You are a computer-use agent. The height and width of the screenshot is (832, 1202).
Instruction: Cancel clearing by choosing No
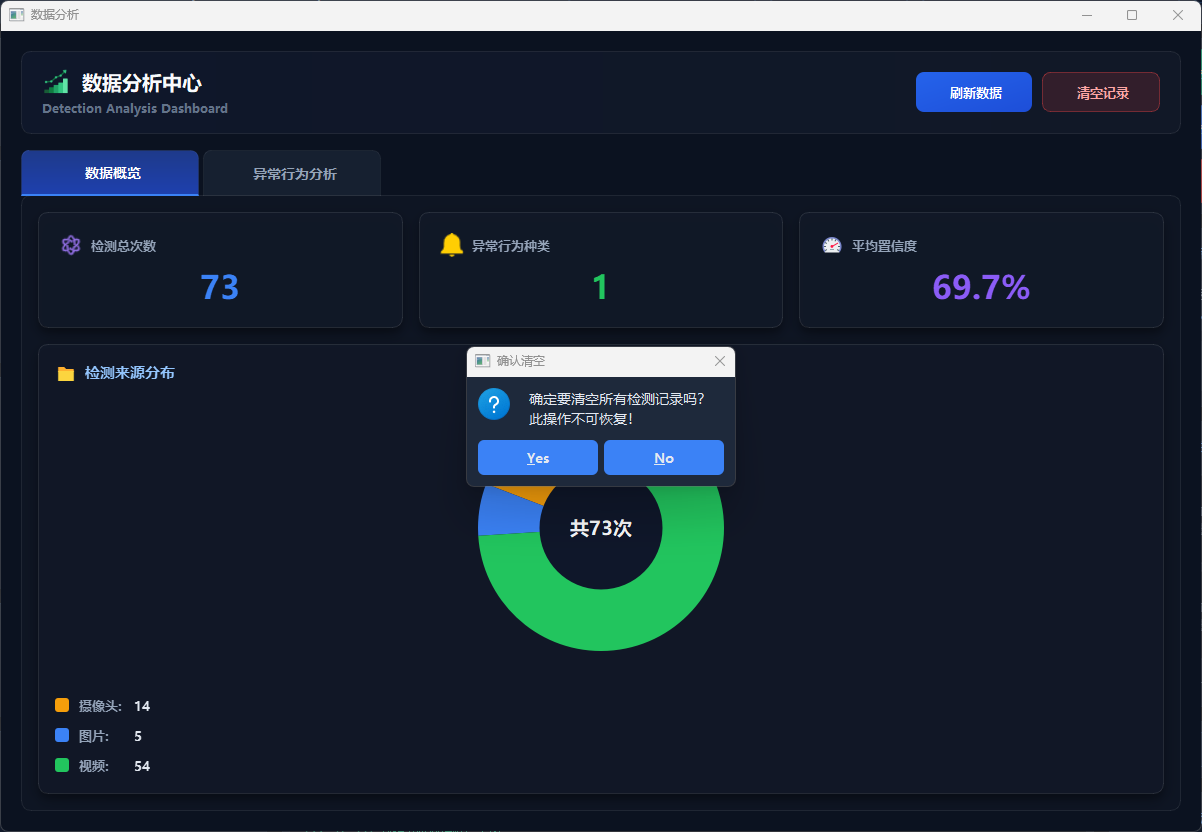click(x=664, y=458)
